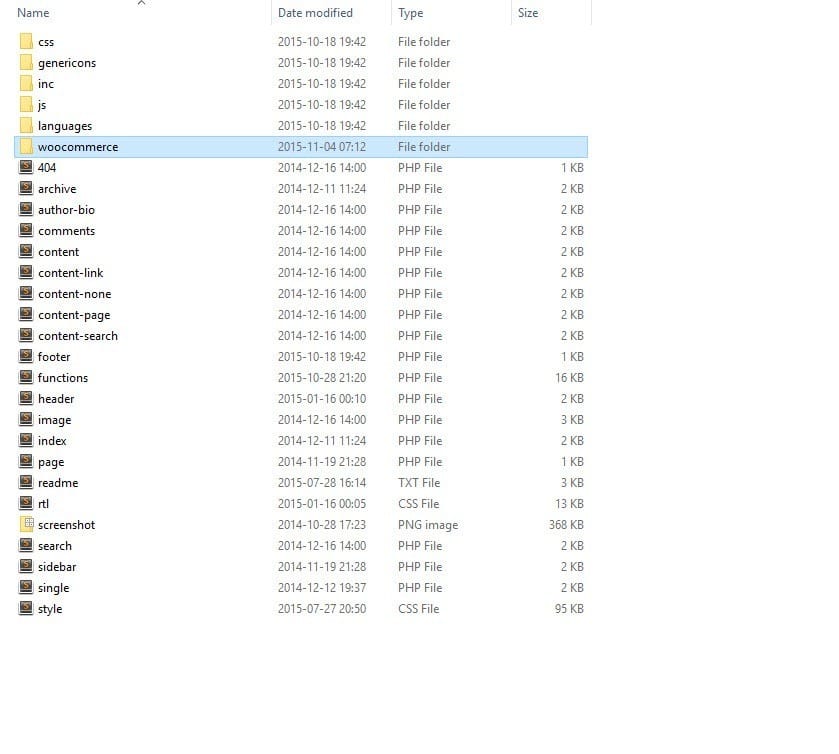
Task: Click the comments file icon
Action: coord(26,230)
